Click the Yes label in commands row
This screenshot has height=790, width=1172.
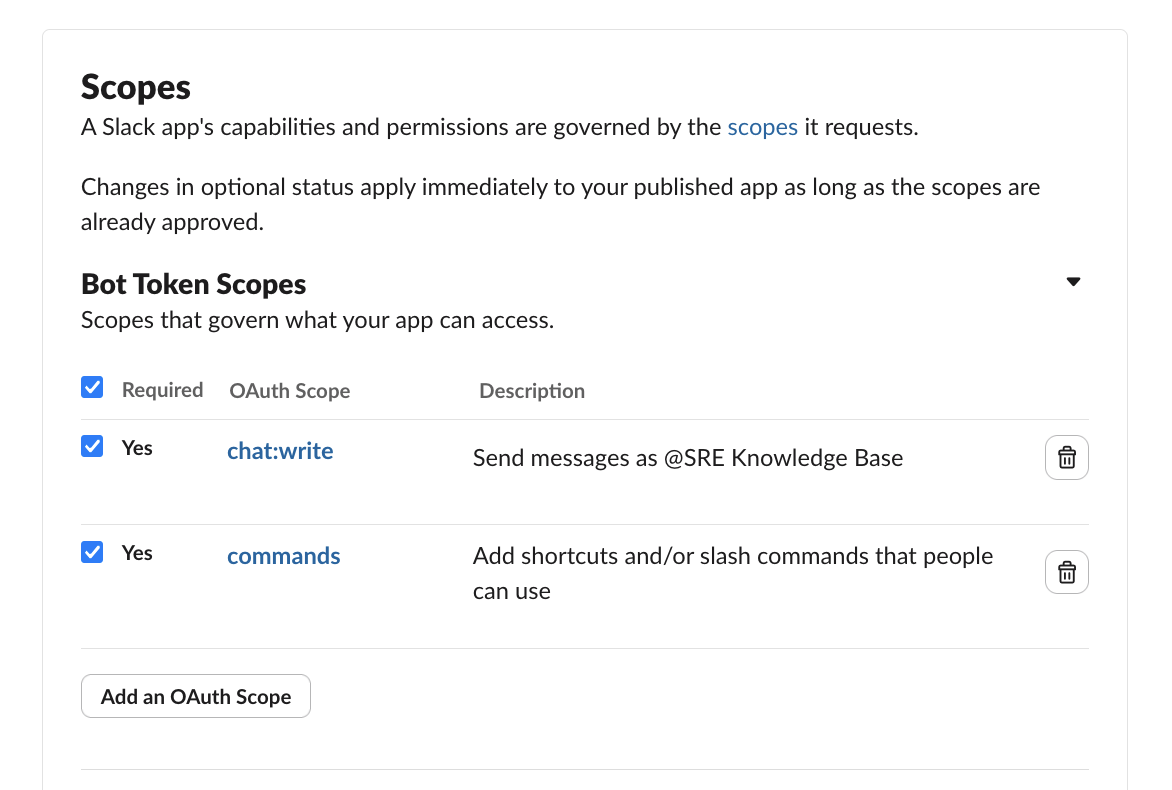coord(137,553)
